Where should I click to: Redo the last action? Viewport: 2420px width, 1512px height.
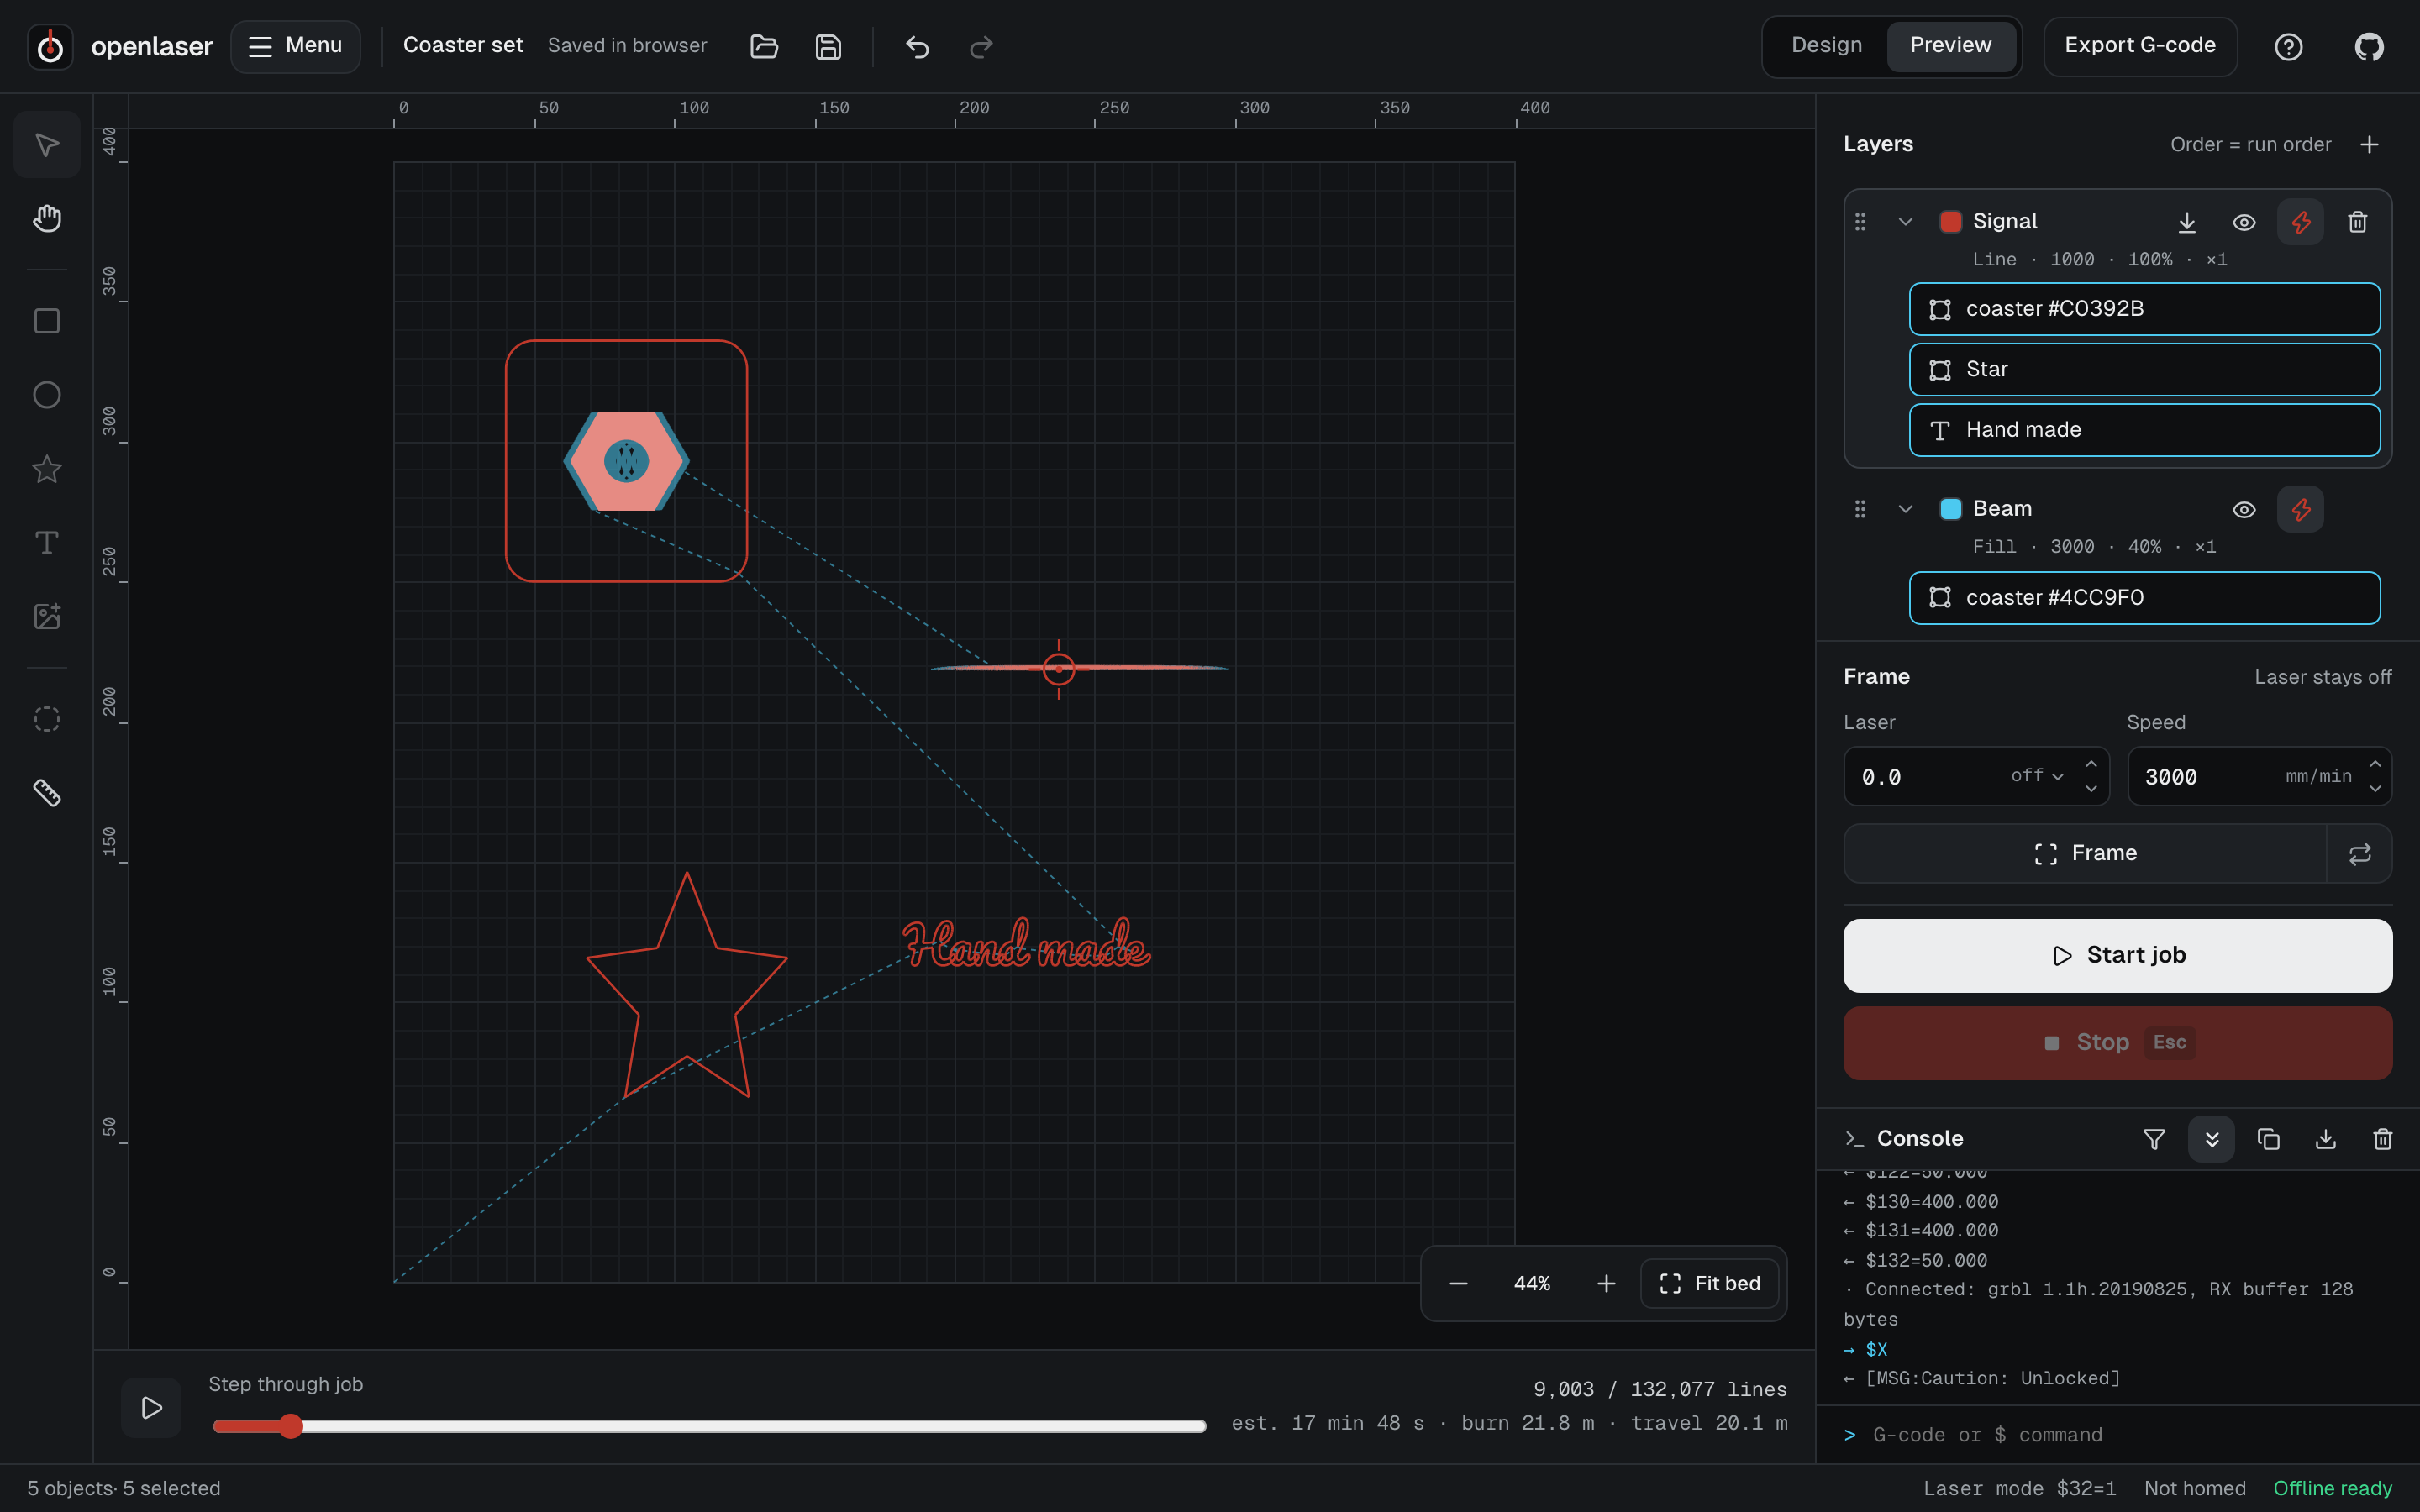[x=981, y=46]
